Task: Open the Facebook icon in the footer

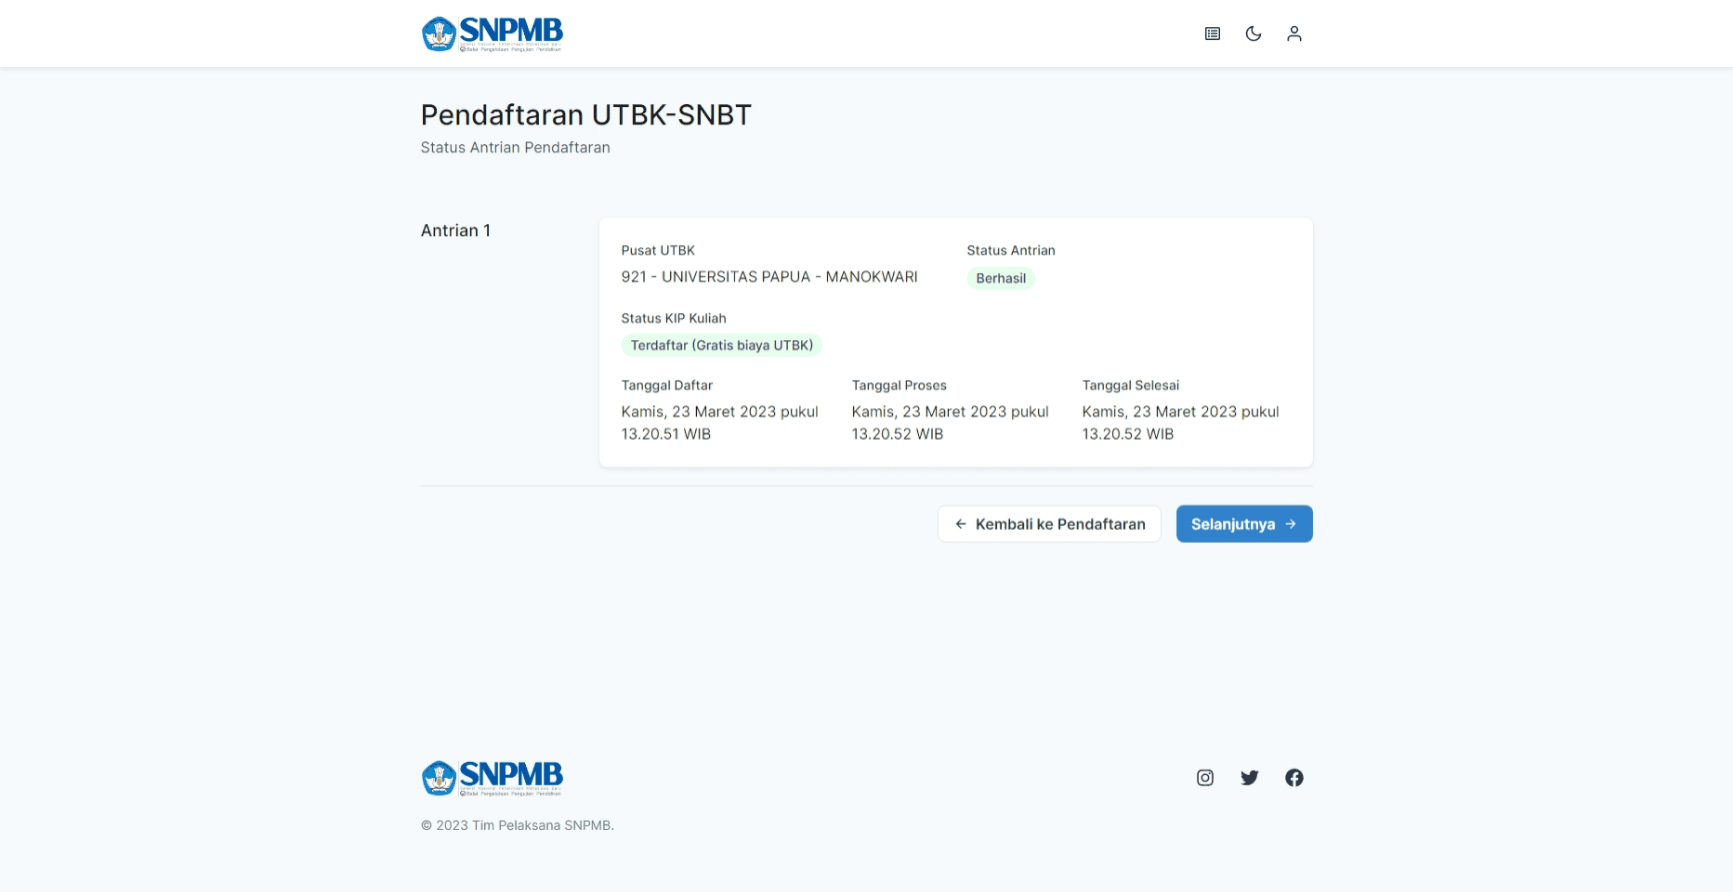Action: (x=1294, y=778)
